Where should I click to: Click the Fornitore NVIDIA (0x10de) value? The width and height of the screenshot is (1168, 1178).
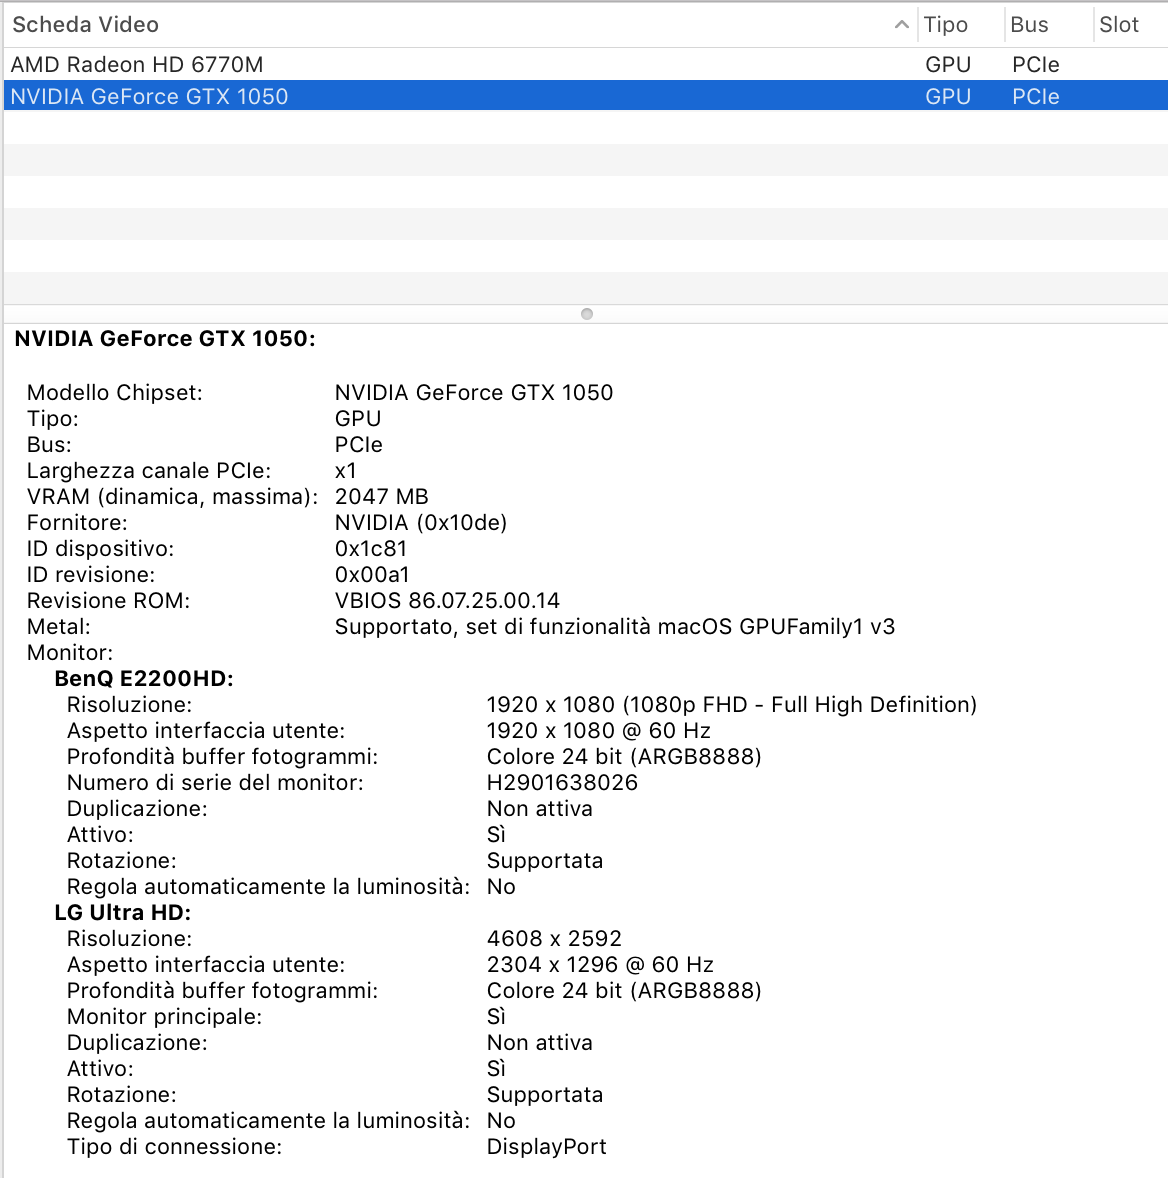click(421, 523)
